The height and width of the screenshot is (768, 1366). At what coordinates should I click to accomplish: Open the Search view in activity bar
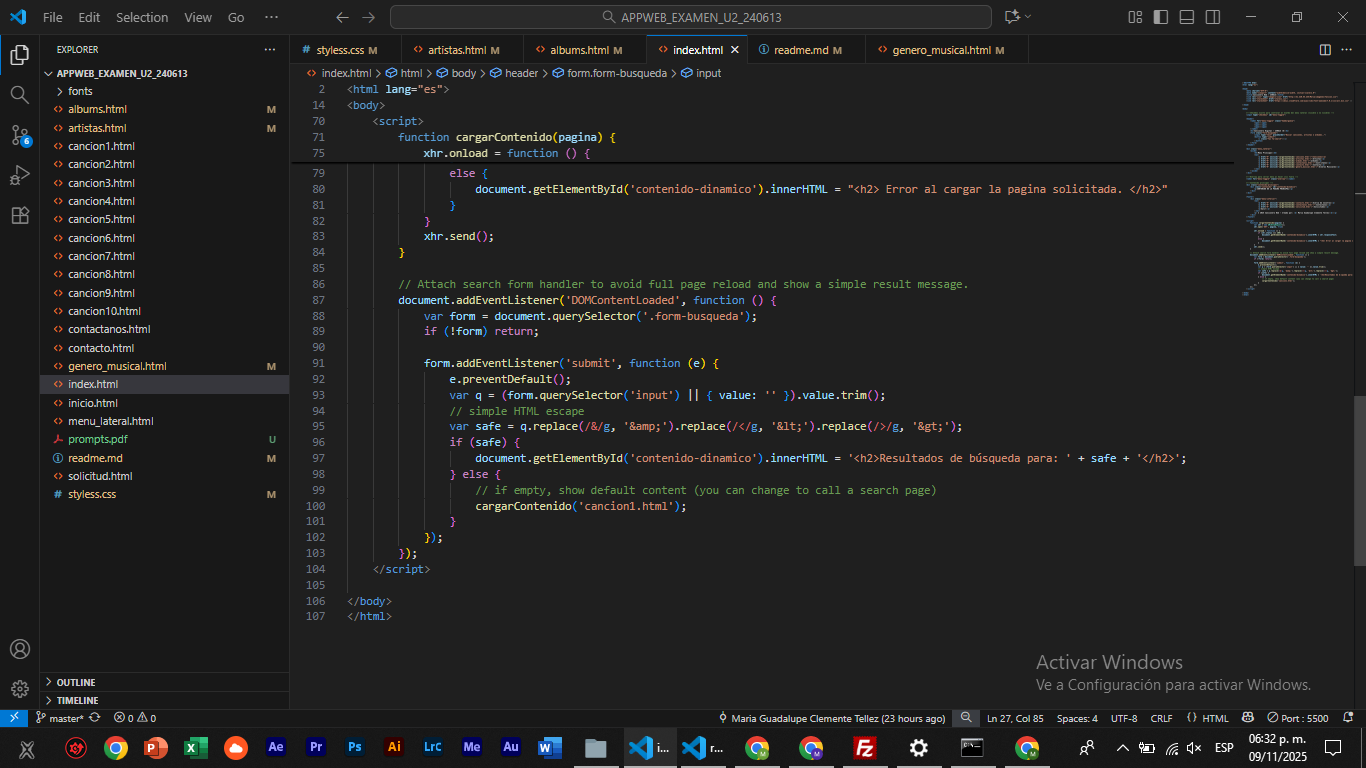[19, 94]
